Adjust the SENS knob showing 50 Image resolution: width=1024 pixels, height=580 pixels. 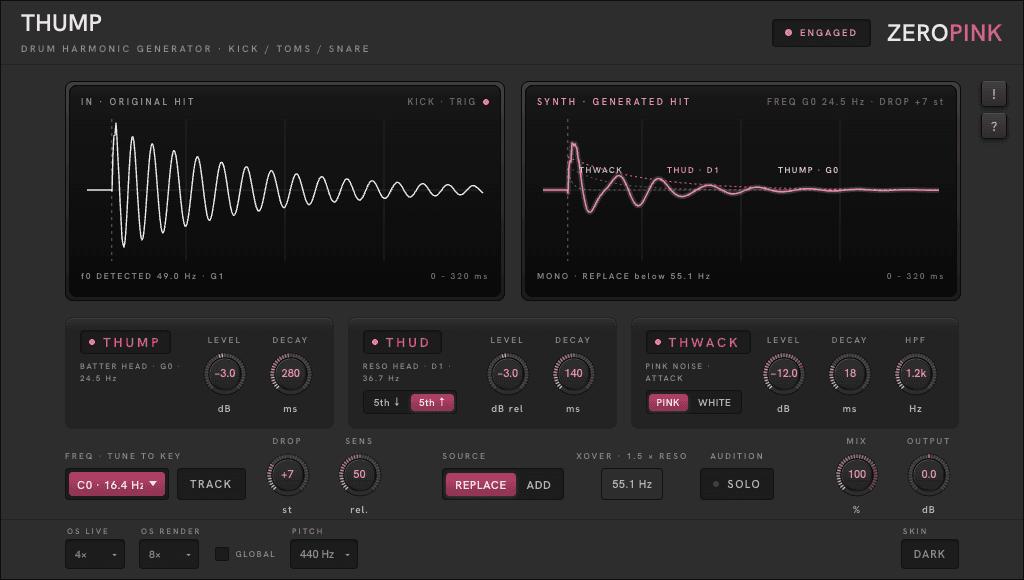(x=359, y=475)
